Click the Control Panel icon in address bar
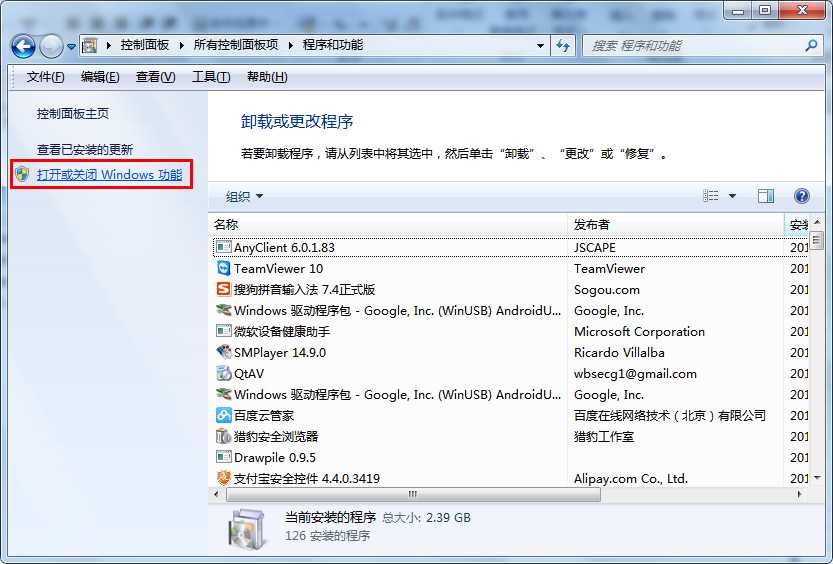The height and width of the screenshot is (564, 833). (90, 46)
